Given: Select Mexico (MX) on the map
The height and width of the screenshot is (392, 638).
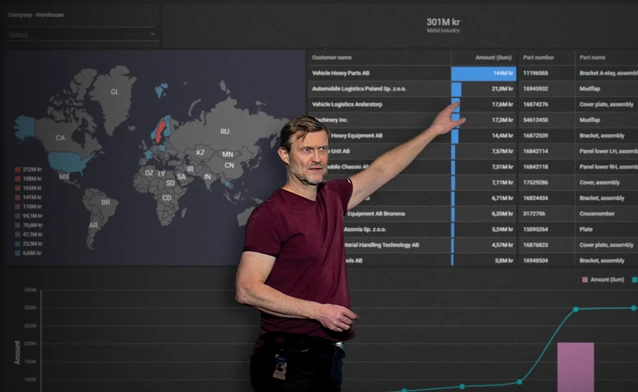Looking at the screenshot, I should 64,177.
